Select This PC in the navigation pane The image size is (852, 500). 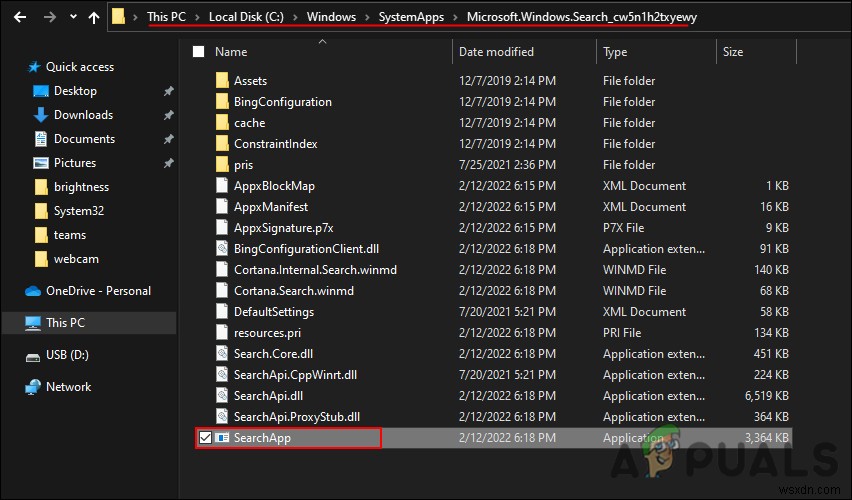point(65,322)
